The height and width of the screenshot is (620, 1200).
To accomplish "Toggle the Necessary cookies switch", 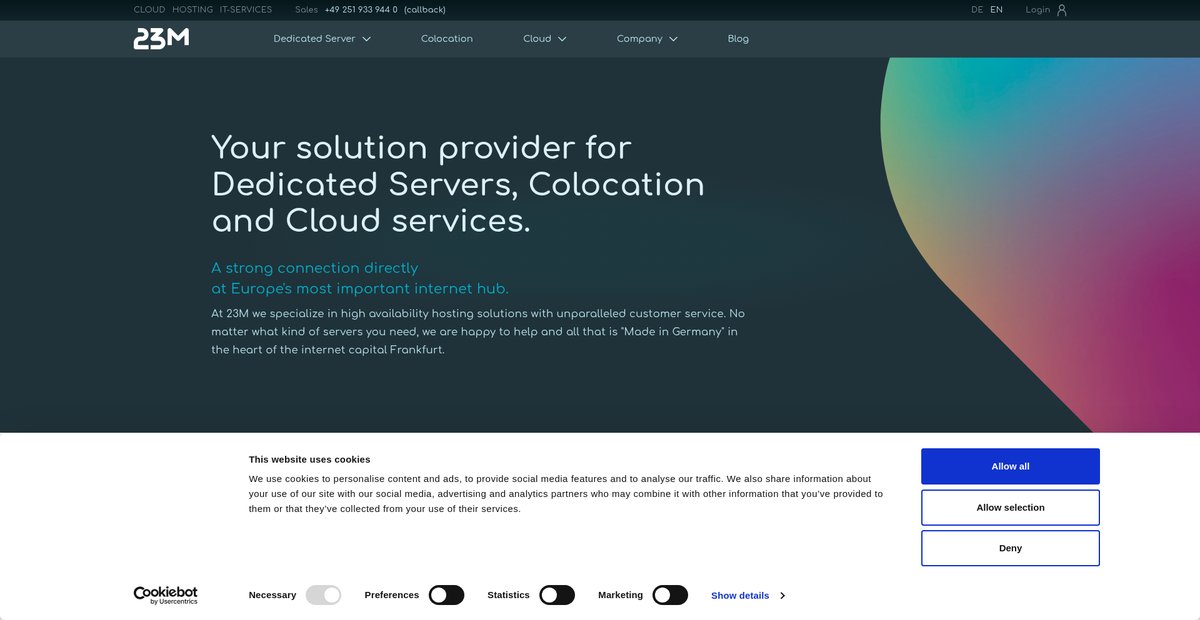I will (x=323, y=595).
